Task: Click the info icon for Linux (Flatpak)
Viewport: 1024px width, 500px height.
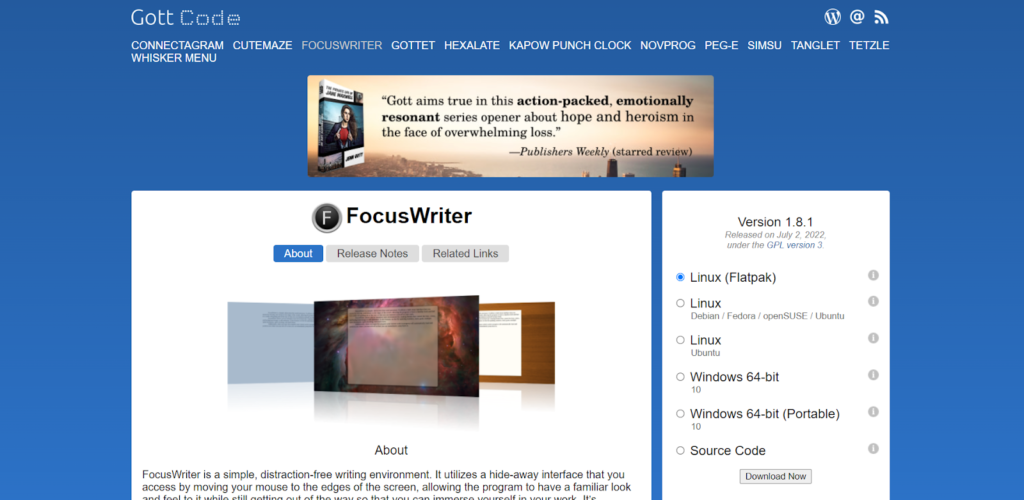Action: [x=873, y=275]
